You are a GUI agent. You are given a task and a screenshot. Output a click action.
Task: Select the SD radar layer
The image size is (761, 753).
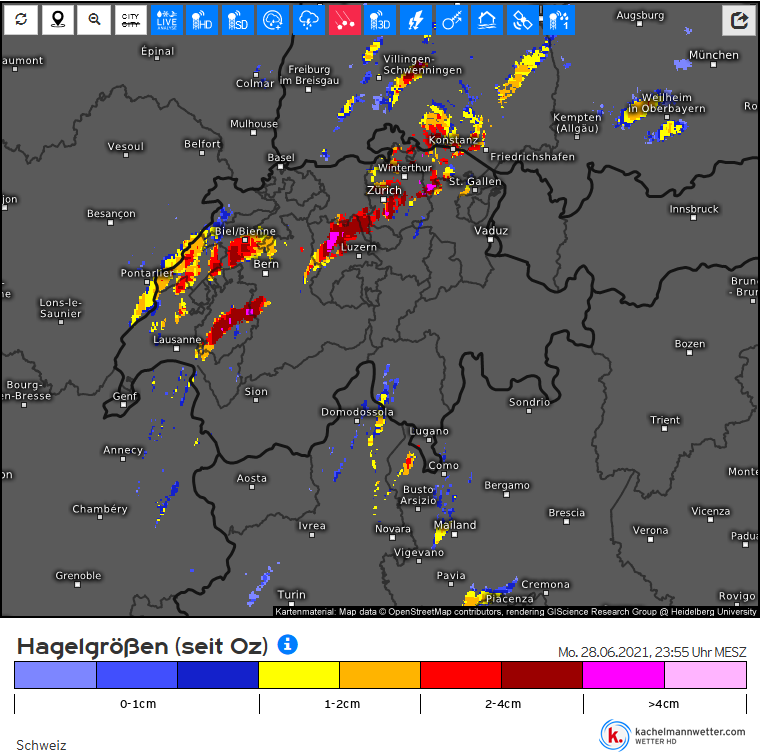tap(238, 20)
